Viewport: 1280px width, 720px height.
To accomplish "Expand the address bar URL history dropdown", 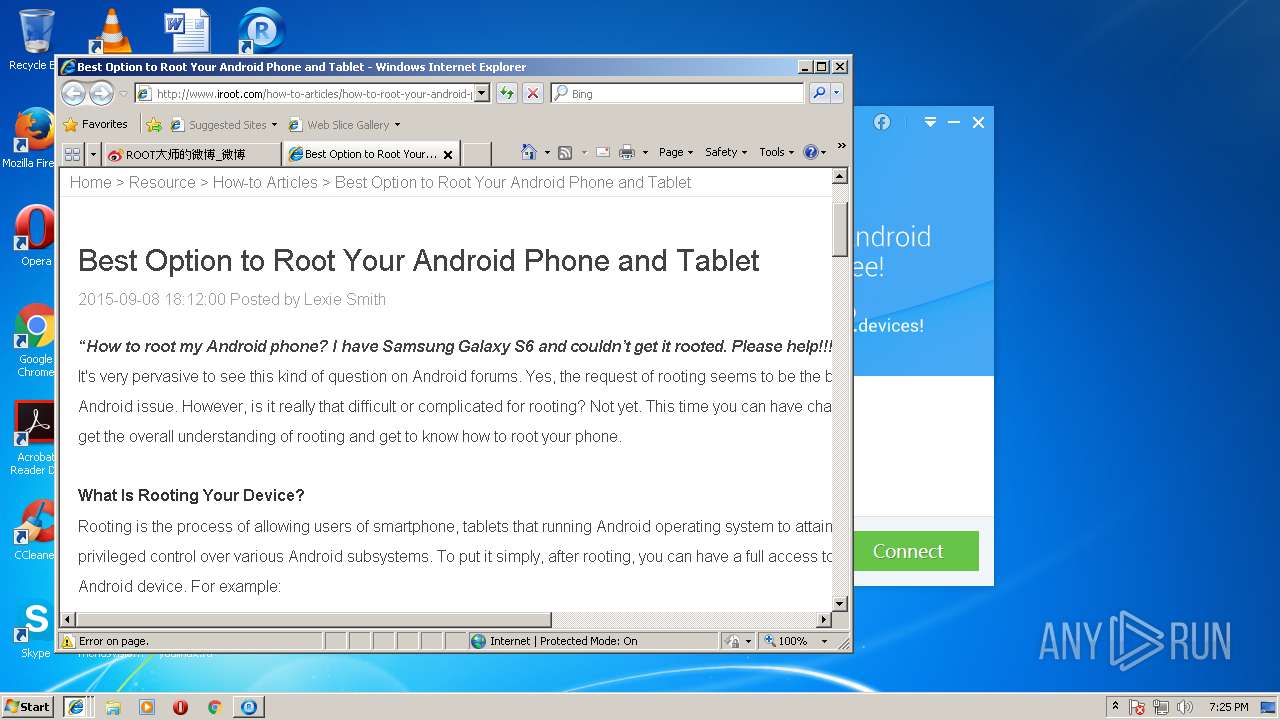I will 481,93.
